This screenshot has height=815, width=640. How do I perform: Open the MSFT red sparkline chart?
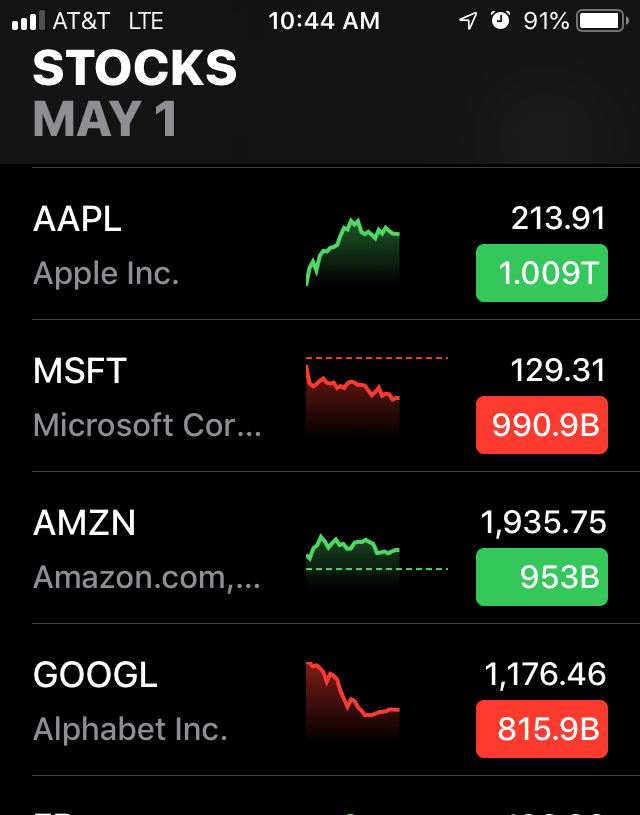tap(352, 398)
